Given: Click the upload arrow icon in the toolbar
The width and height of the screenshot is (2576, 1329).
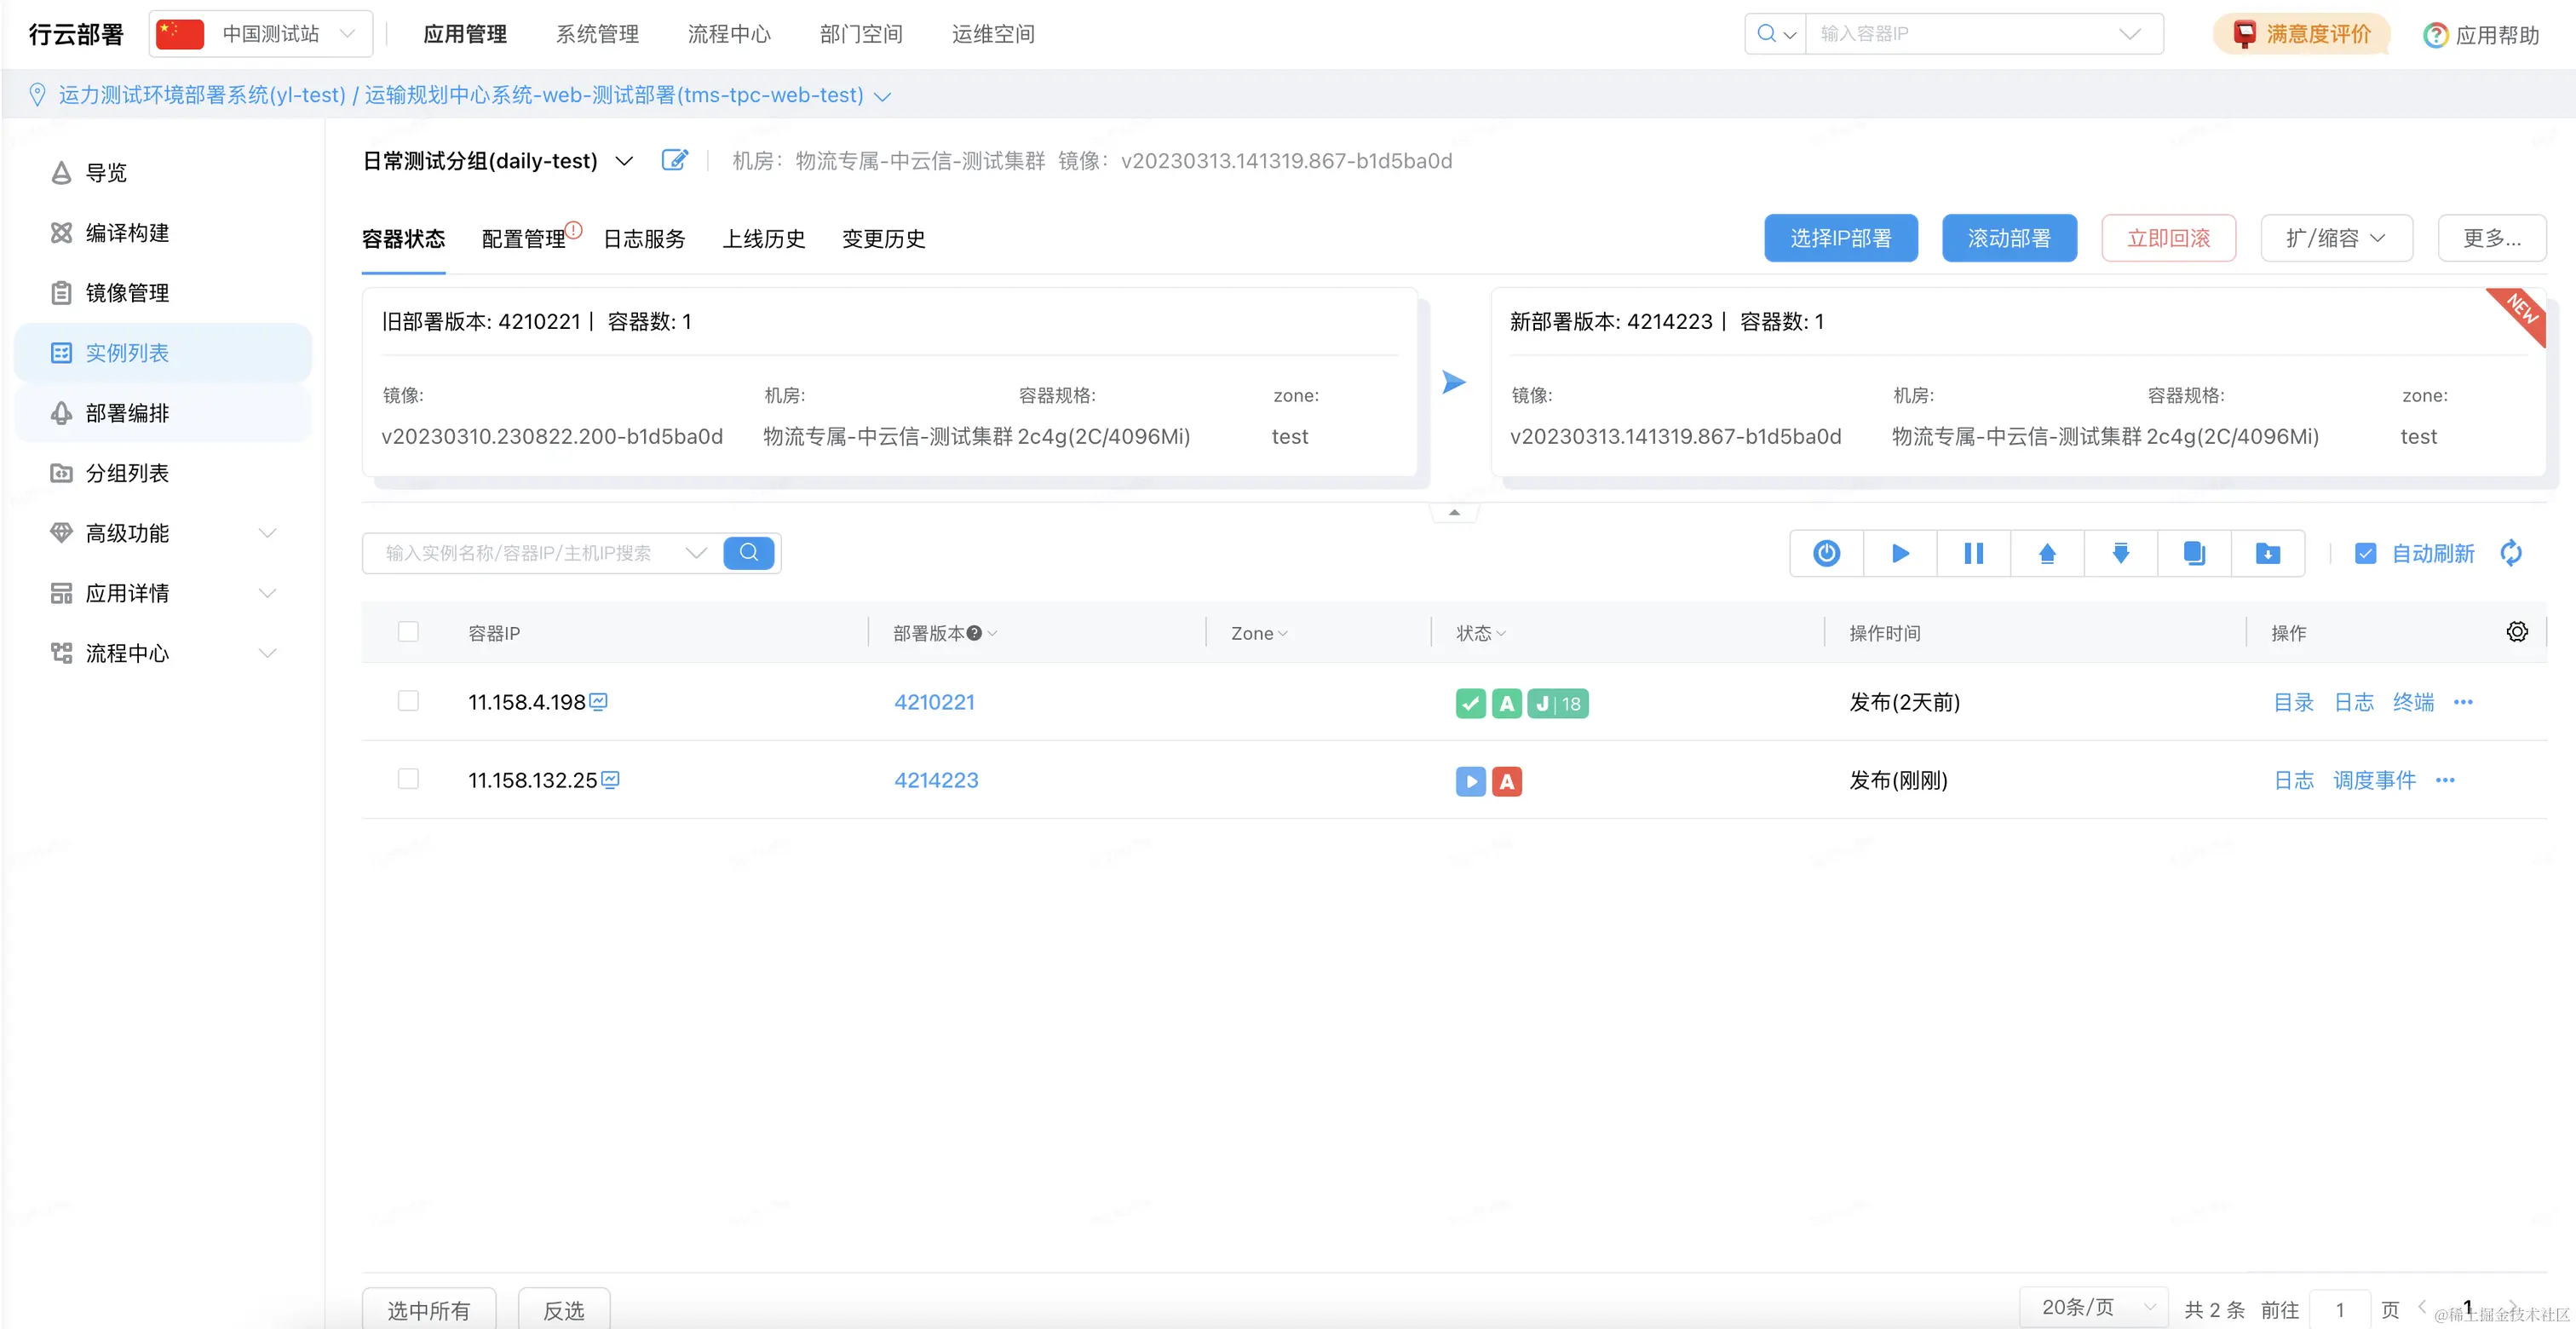Looking at the screenshot, I should (x=2047, y=553).
